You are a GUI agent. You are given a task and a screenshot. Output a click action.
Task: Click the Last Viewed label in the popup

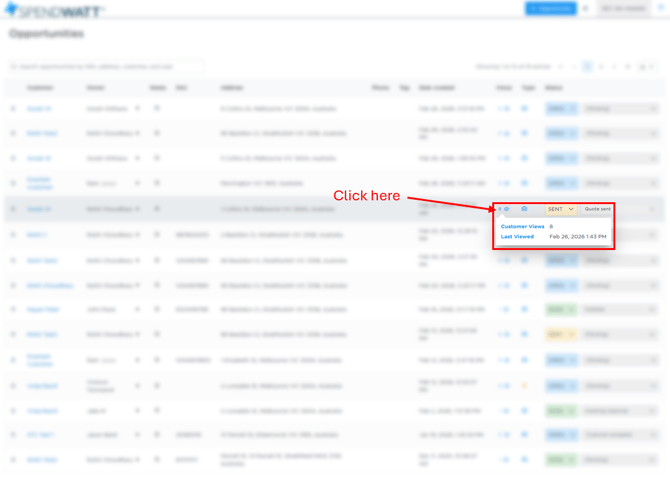517,237
